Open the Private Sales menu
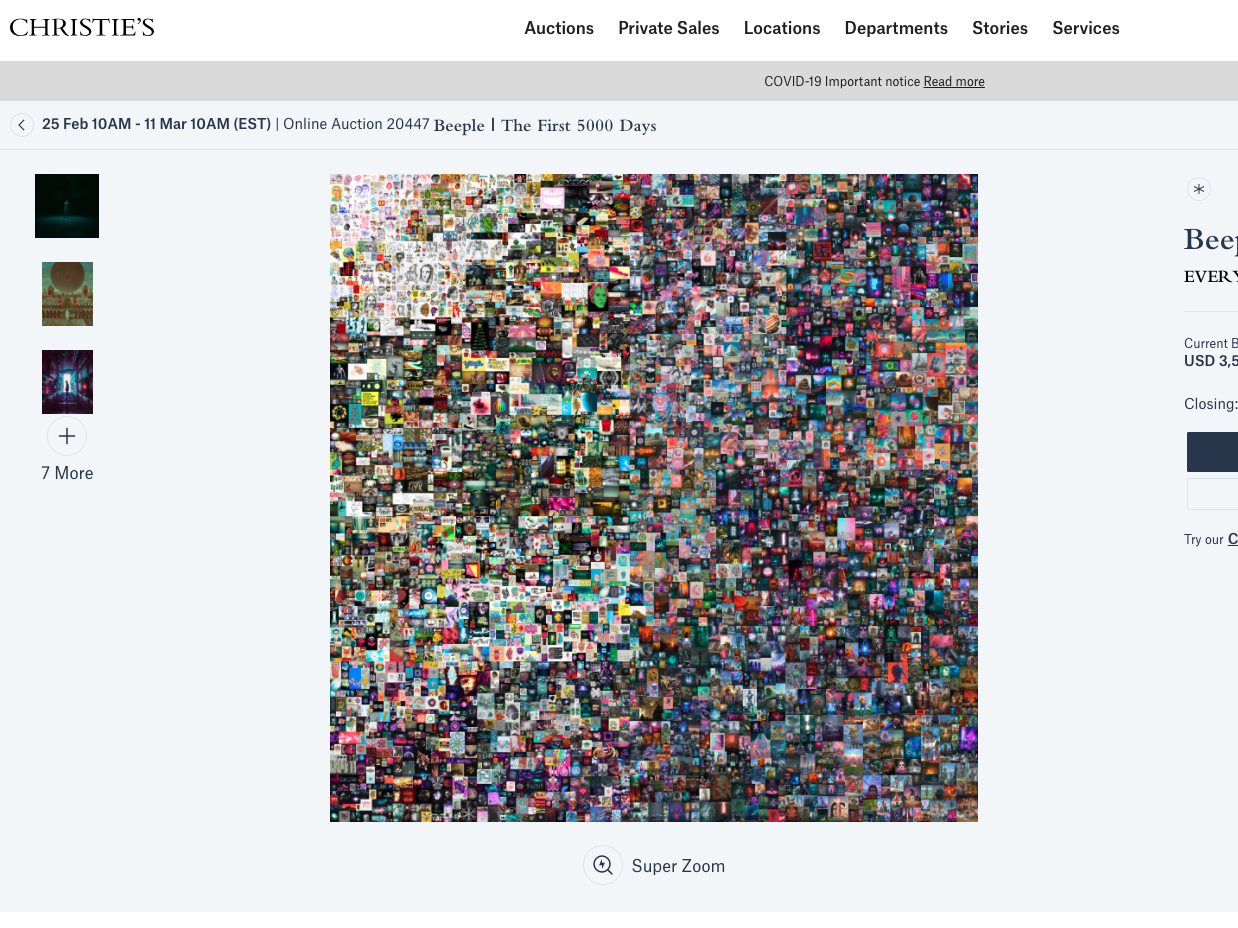 tap(669, 28)
